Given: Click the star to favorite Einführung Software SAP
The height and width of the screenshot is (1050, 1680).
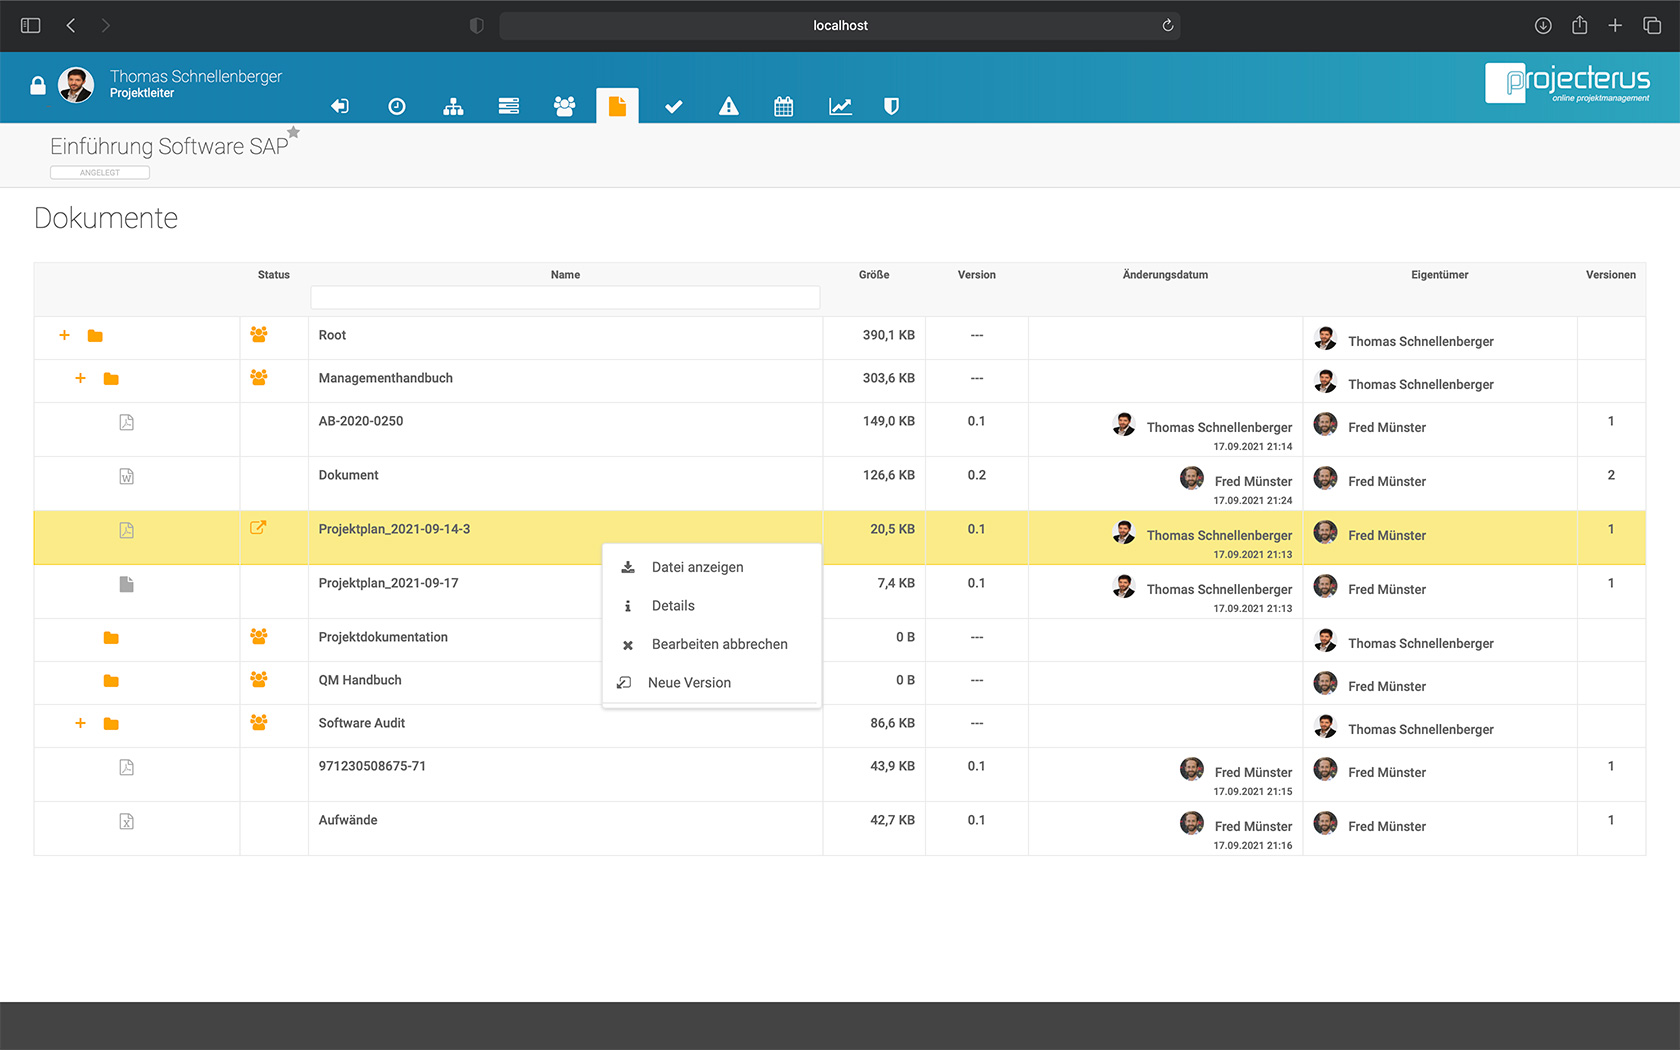Looking at the screenshot, I should [x=293, y=131].
